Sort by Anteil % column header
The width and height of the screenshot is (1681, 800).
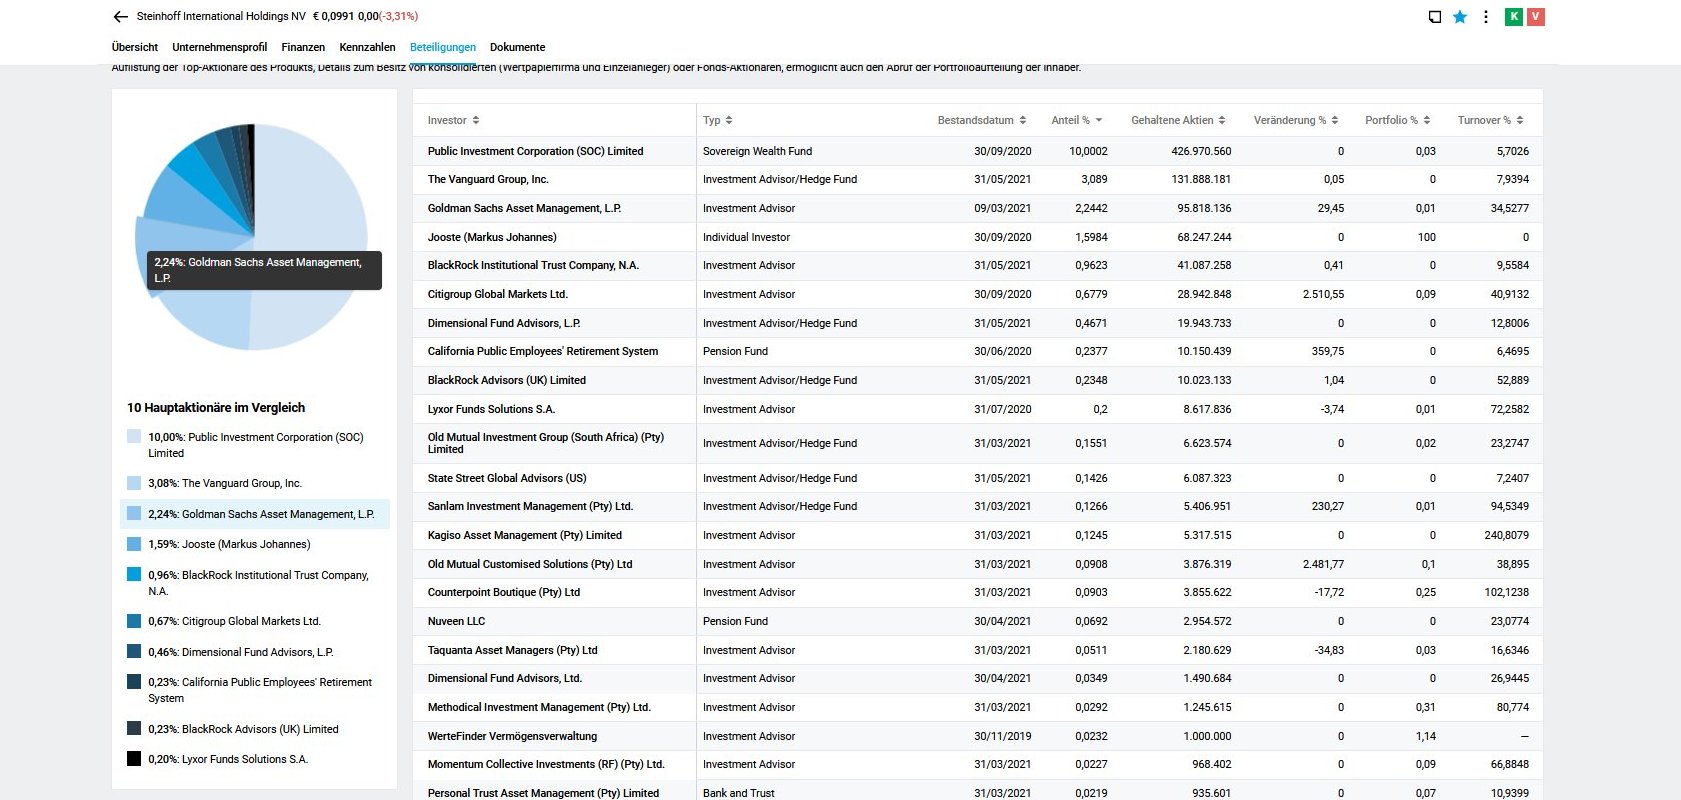coord(1076,120)
